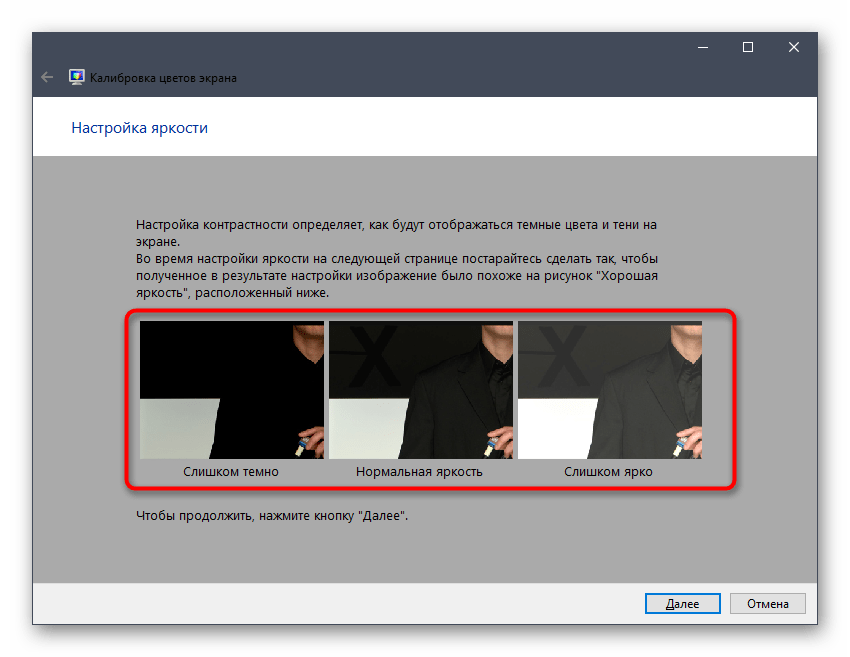850x657 pixels.
Task: Click the "Нормальная яркость" caption
Action: coord(419,471)
